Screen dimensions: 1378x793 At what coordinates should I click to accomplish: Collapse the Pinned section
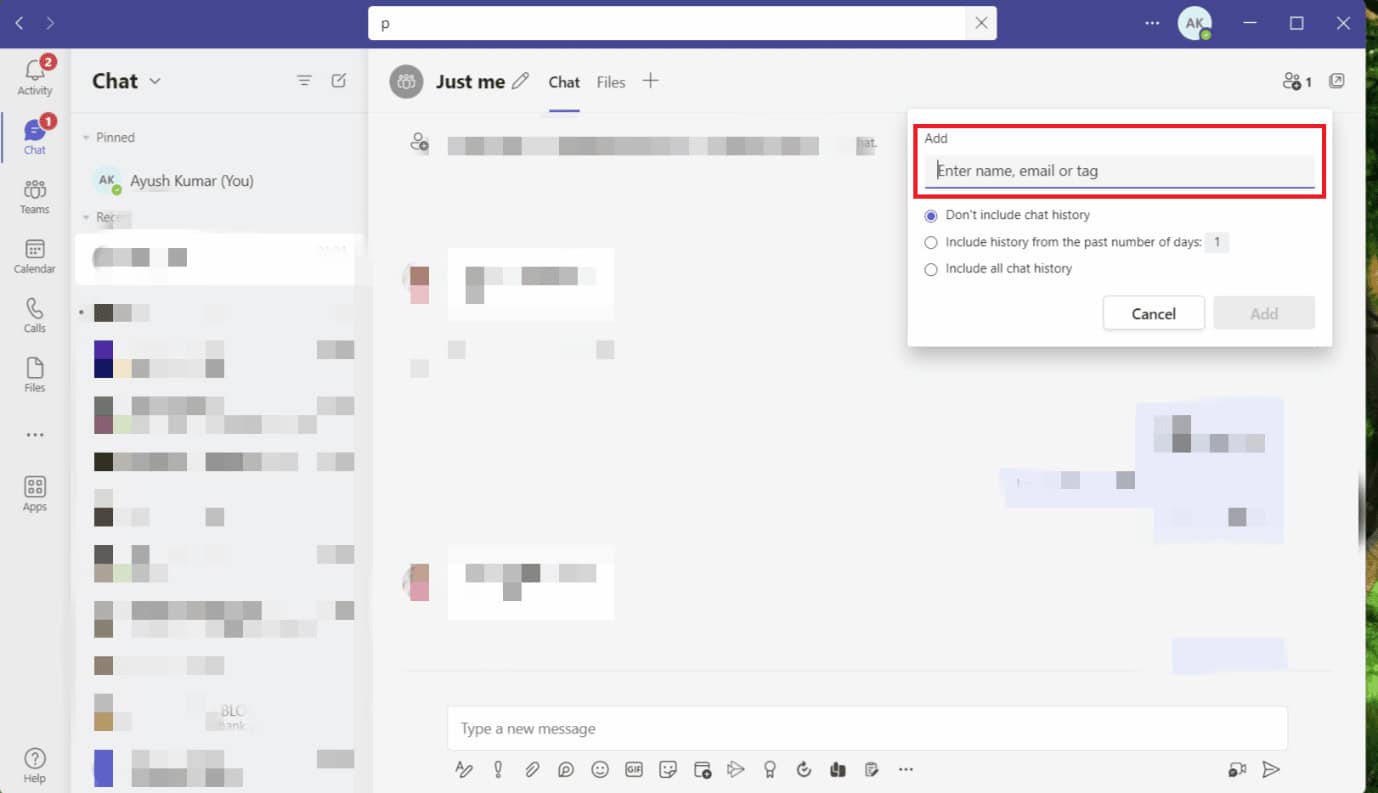[86, 138]
